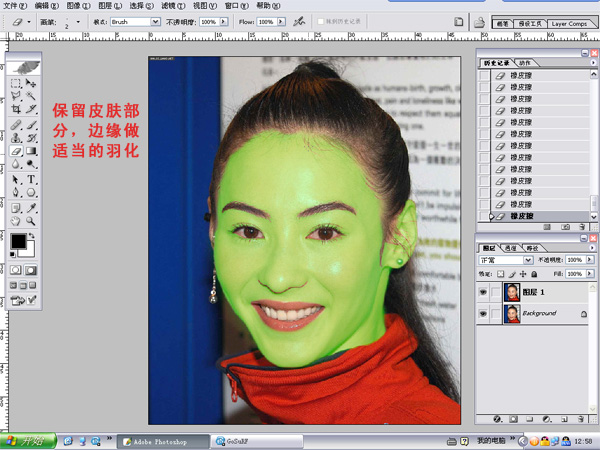This screenshot has width=600, height=450.
Task: Open the layers panel flyout menu arrow
Action: click(x=593, y=248)
